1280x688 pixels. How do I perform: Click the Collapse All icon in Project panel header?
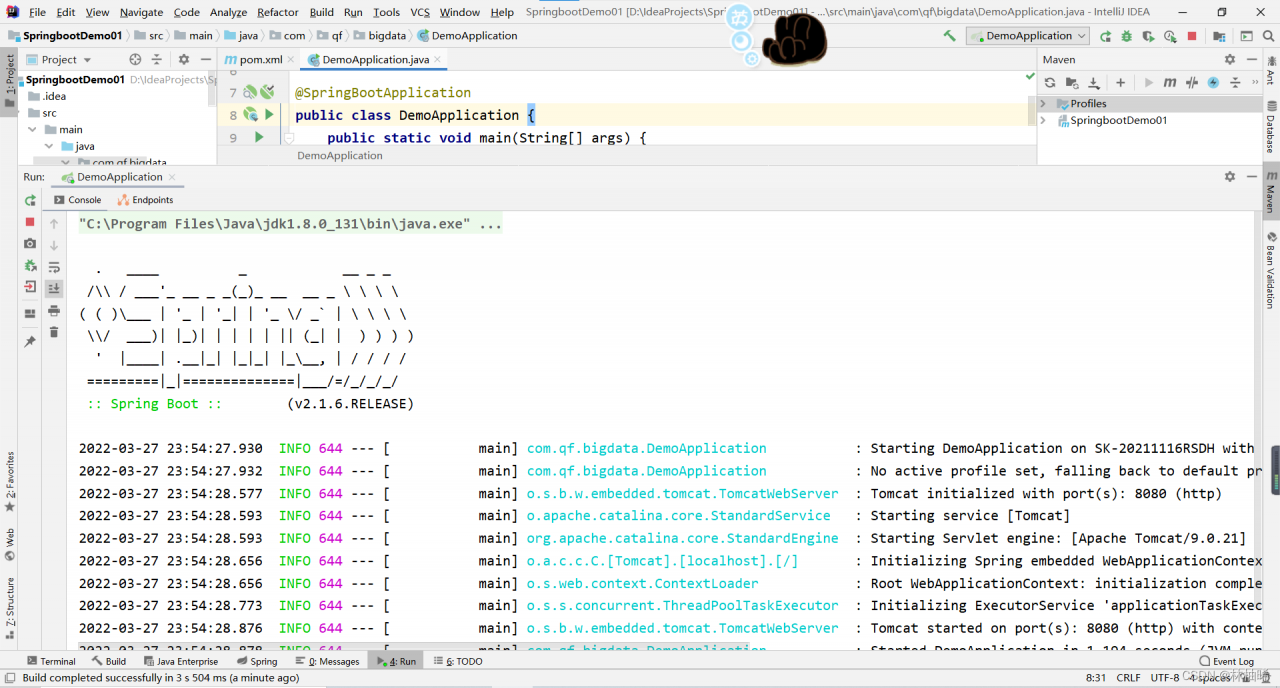(x=159, y=59)
